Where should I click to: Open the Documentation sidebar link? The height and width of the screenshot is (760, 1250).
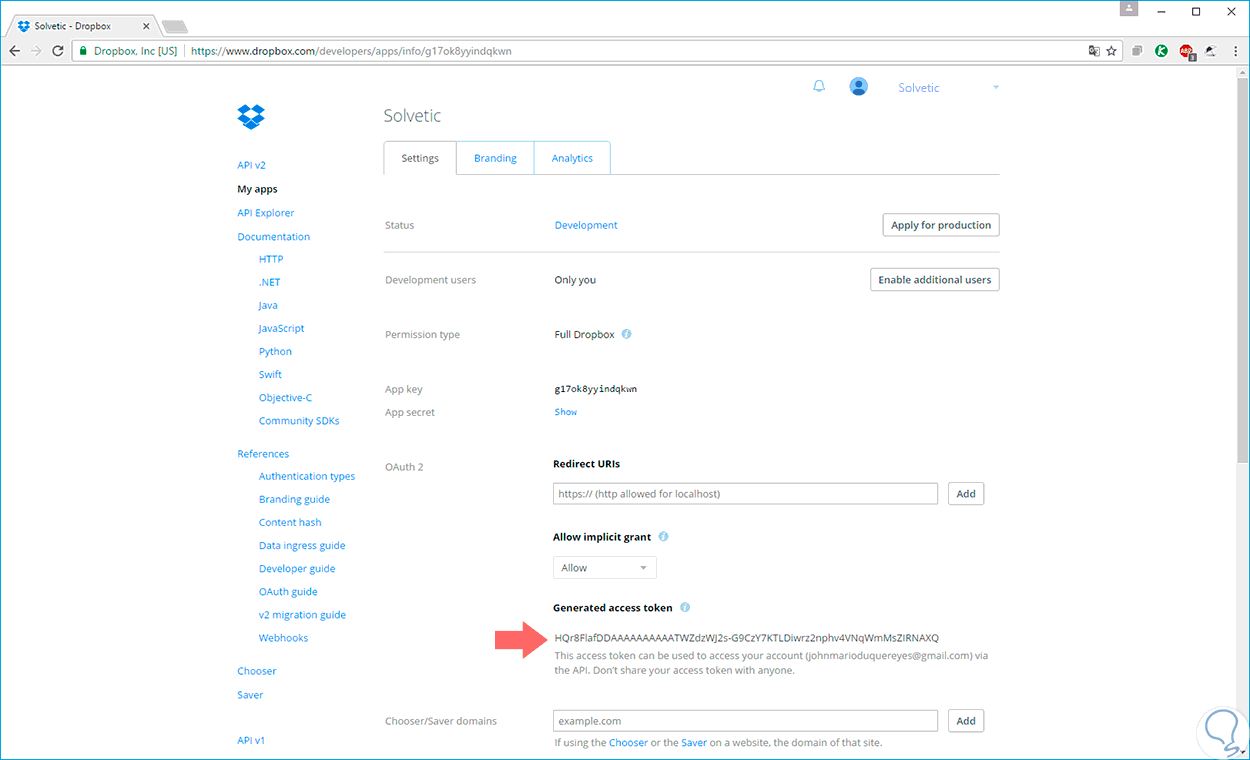pos(274,237)
